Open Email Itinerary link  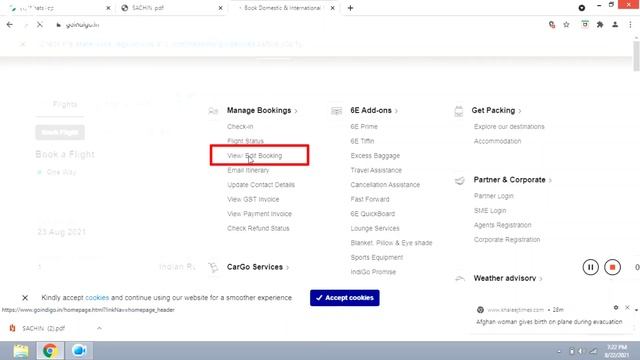coord(248,170)
